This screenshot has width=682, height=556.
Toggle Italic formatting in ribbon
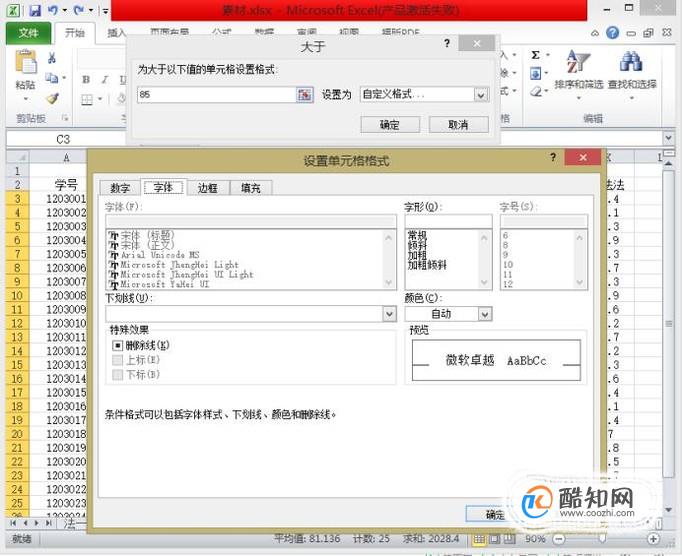[104, 80]
